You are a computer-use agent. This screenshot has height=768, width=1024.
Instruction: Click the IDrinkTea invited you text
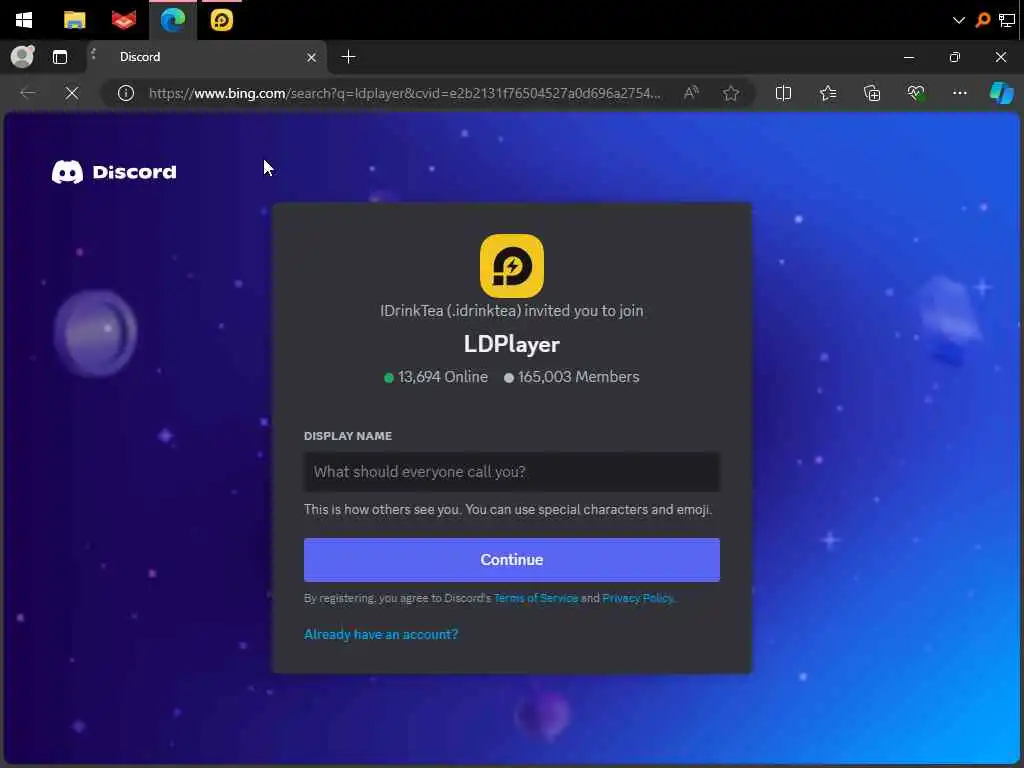(512, 311)
